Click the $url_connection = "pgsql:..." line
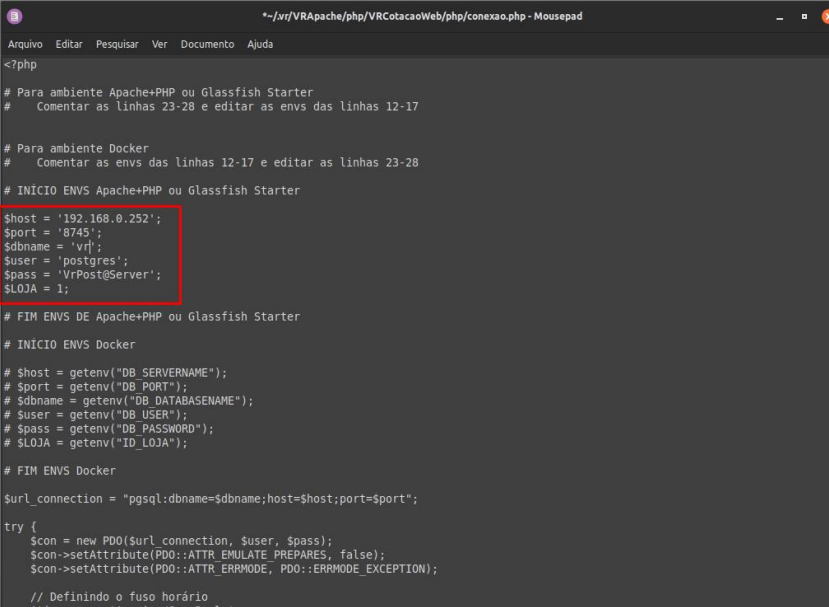The width and height of the screenshot is (829, 607). [x=211, y=499]
